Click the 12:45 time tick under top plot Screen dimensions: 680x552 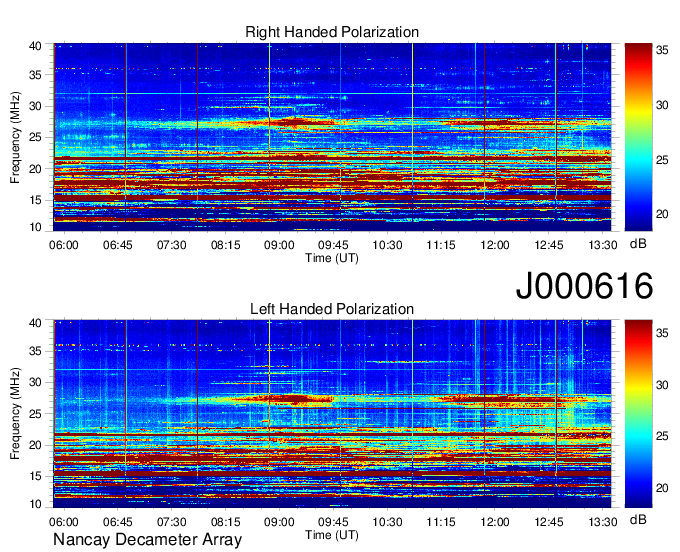tap(549, 245)
